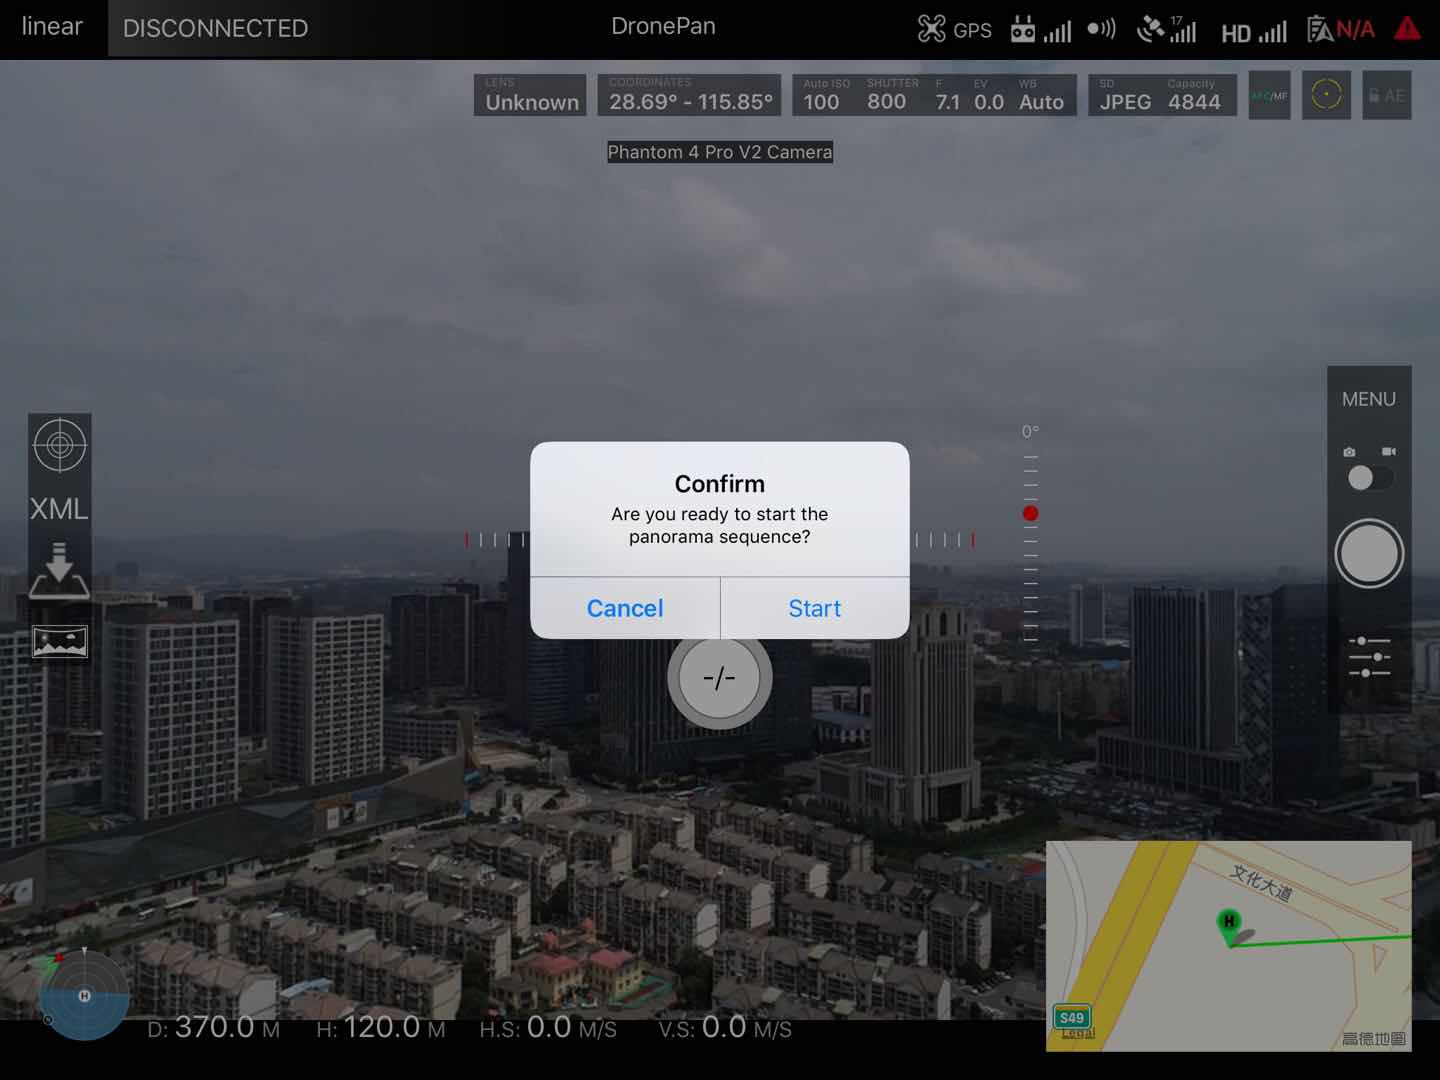Tap the obstacle sensing radar icon
1440x1080 pixels.
pyautogui.click(x=1101, y=28)
